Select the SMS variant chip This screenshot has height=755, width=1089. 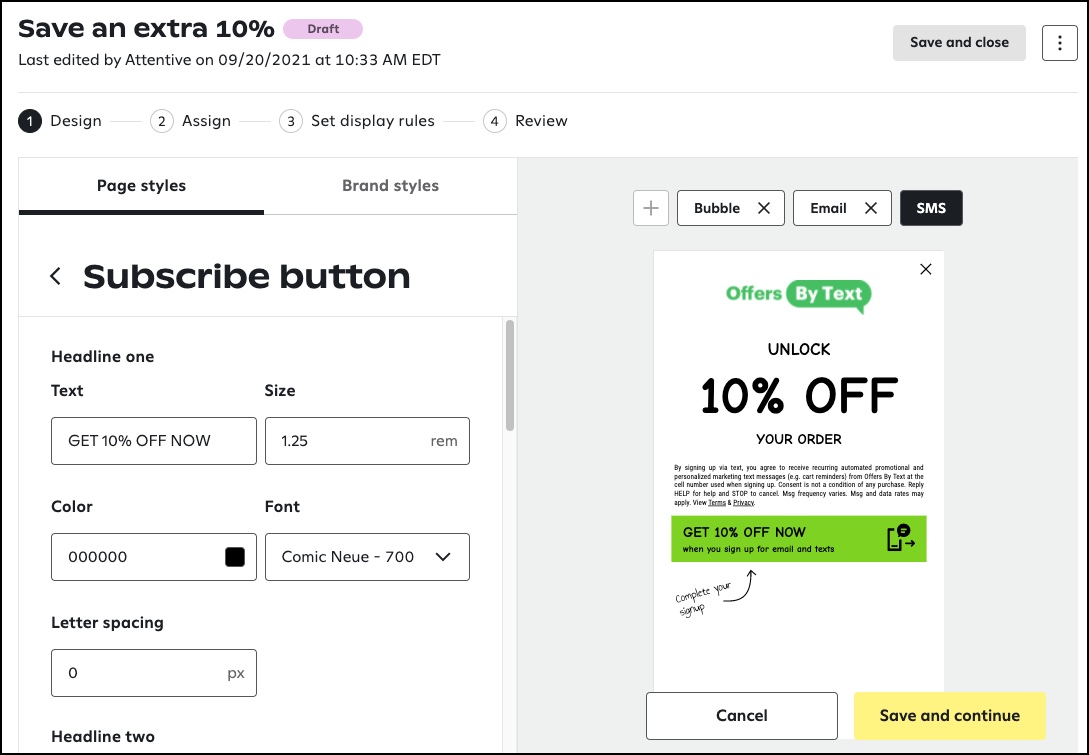click(931, 208)
